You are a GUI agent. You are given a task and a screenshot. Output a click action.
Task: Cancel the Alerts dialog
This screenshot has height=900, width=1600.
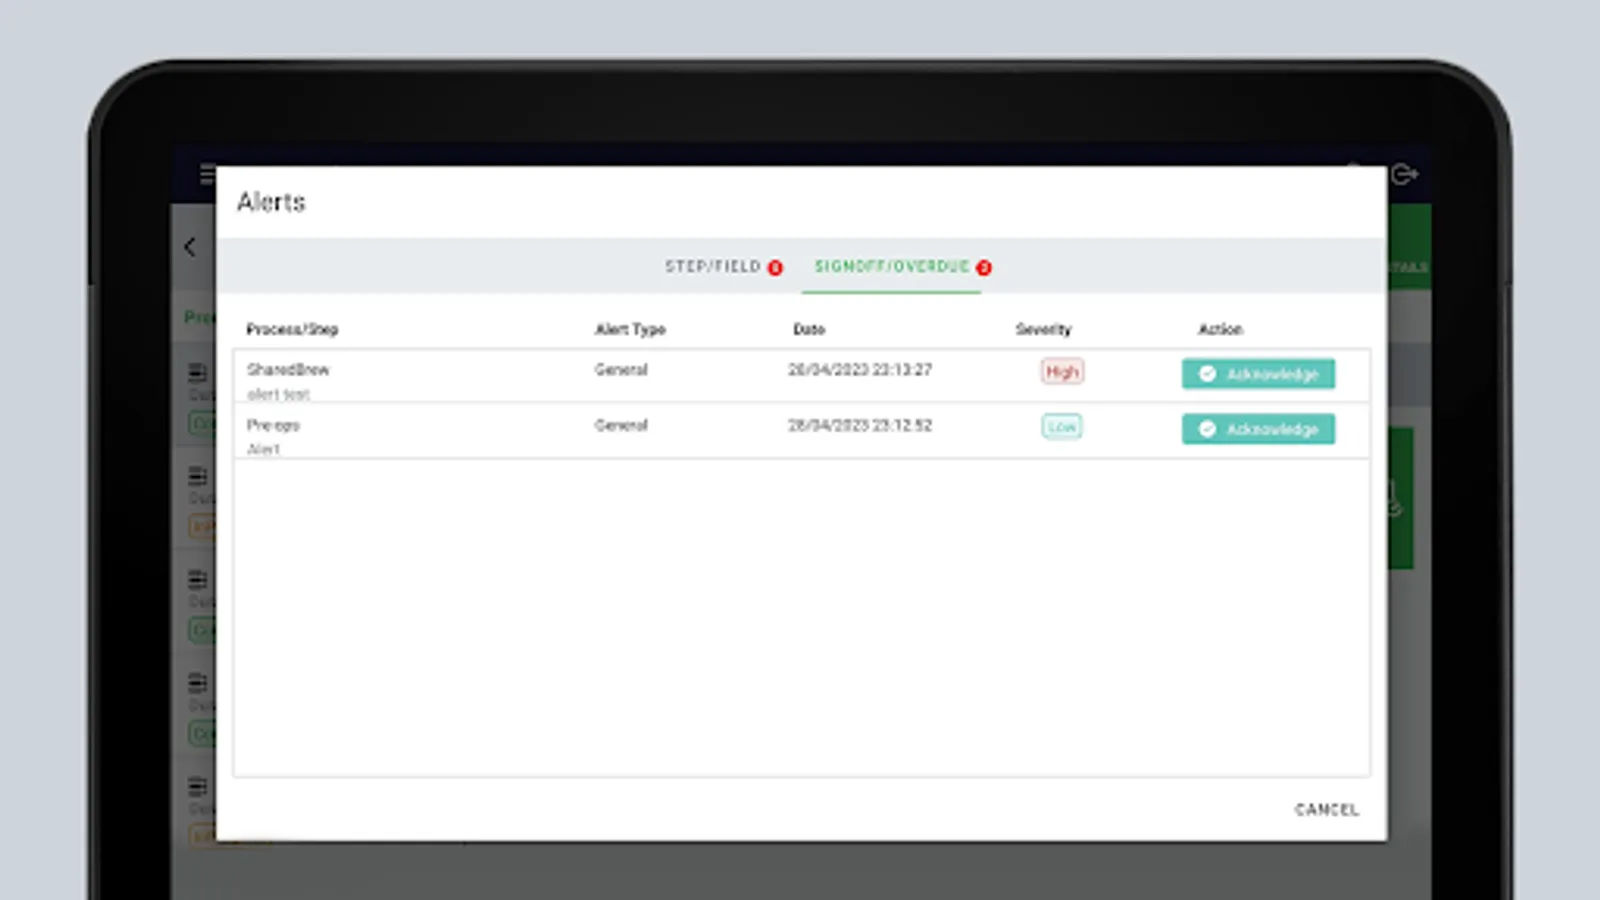(x=1327, y=810)
